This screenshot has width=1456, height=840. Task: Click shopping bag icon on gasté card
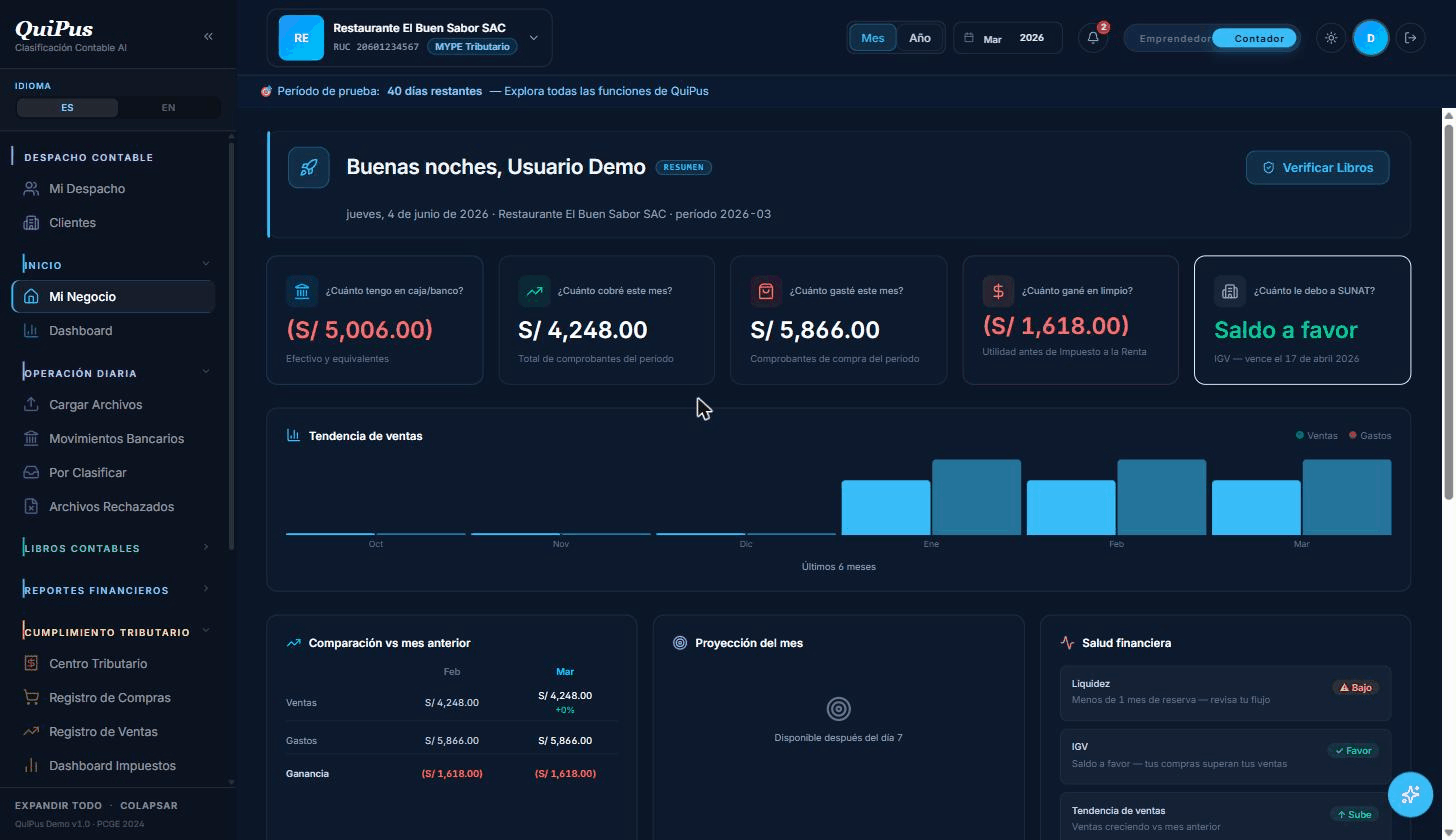click(766, 291)
